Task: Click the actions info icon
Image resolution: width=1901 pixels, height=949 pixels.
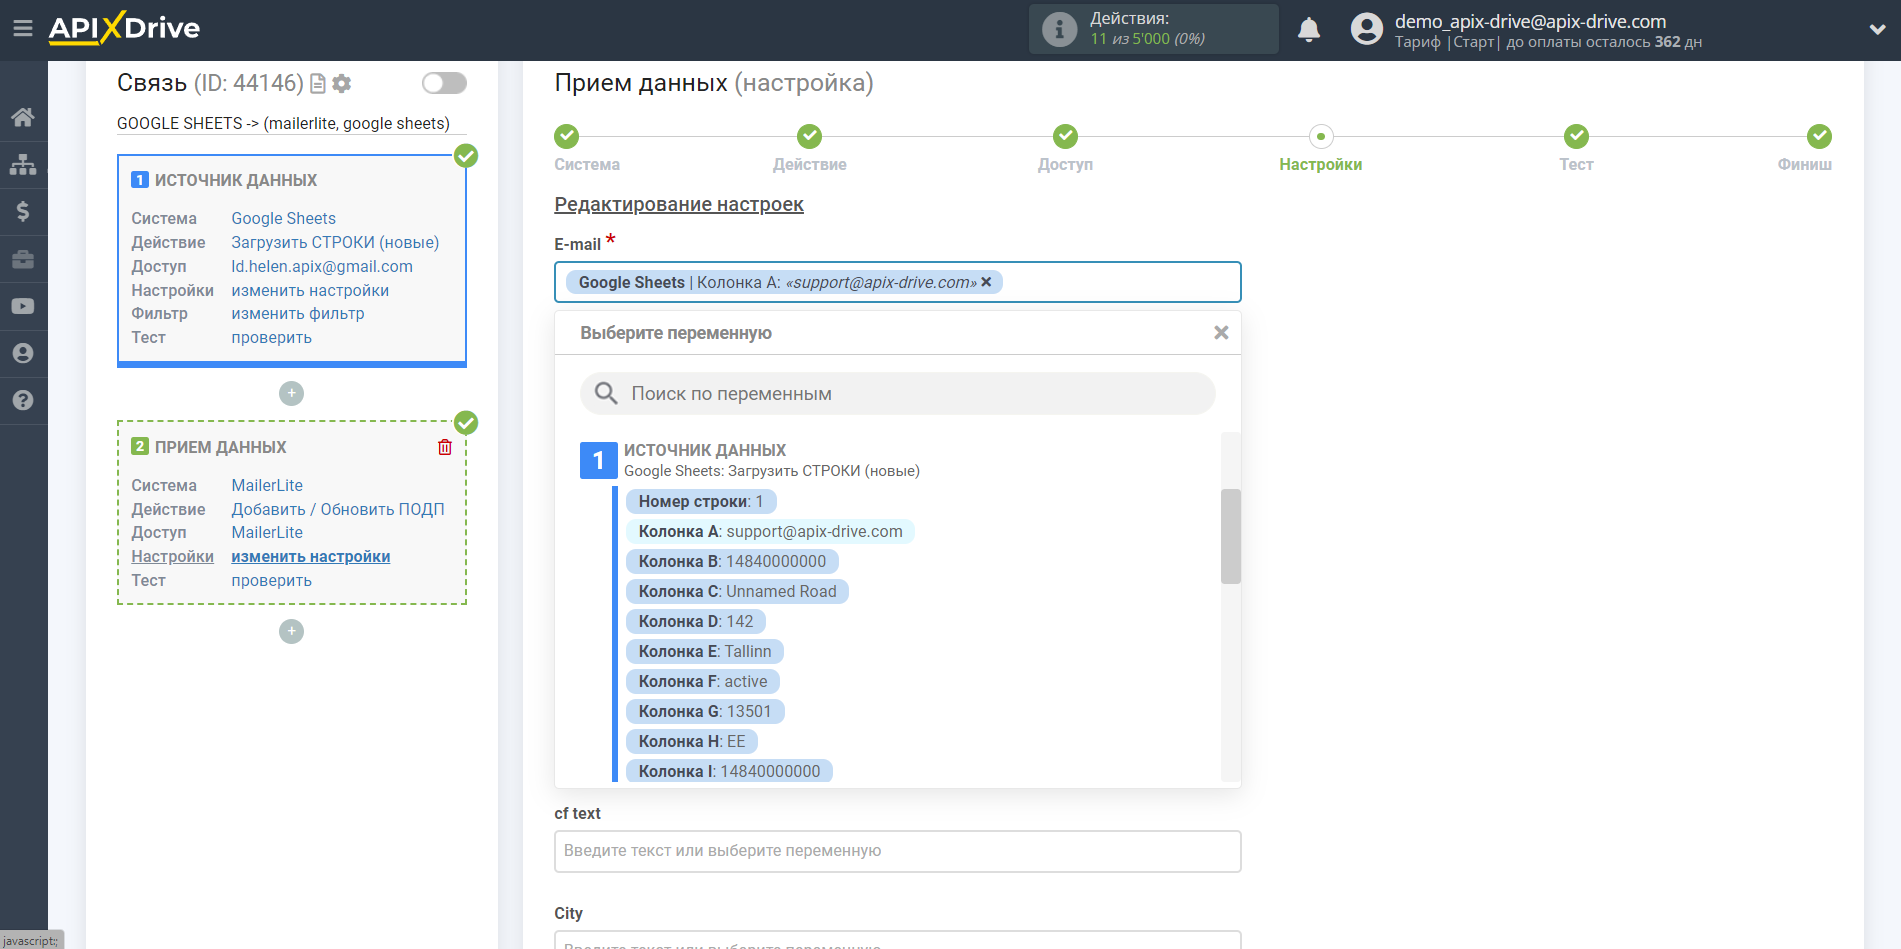Action: click(1059, 29)
